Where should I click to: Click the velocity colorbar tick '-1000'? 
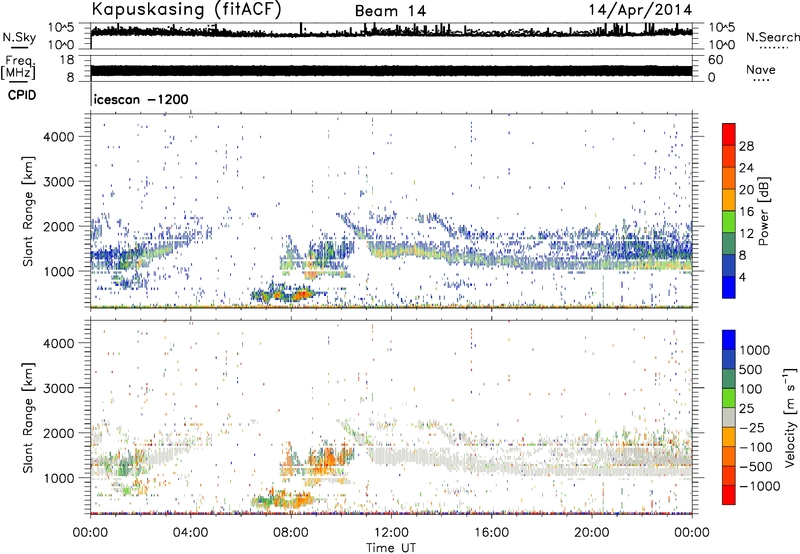coord(759,486)
